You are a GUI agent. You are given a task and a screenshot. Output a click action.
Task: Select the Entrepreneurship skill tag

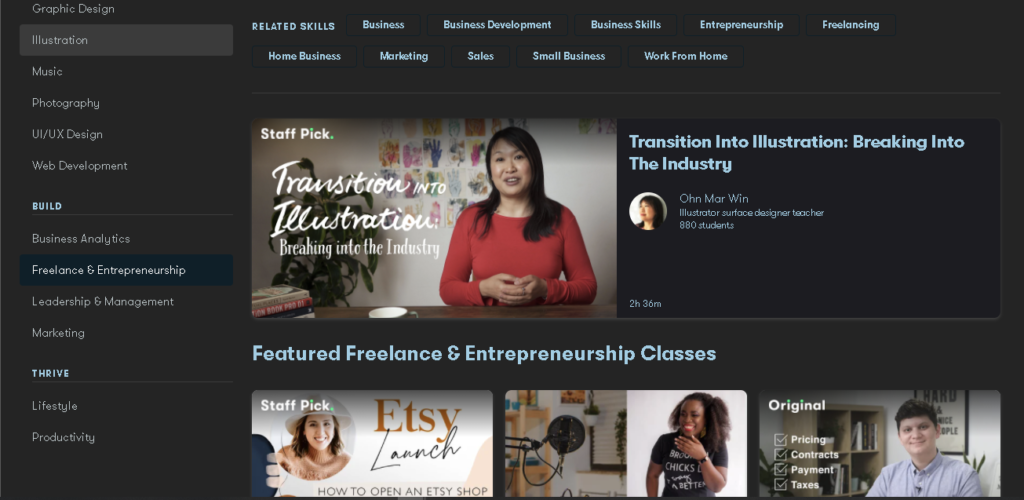(741, 25)
